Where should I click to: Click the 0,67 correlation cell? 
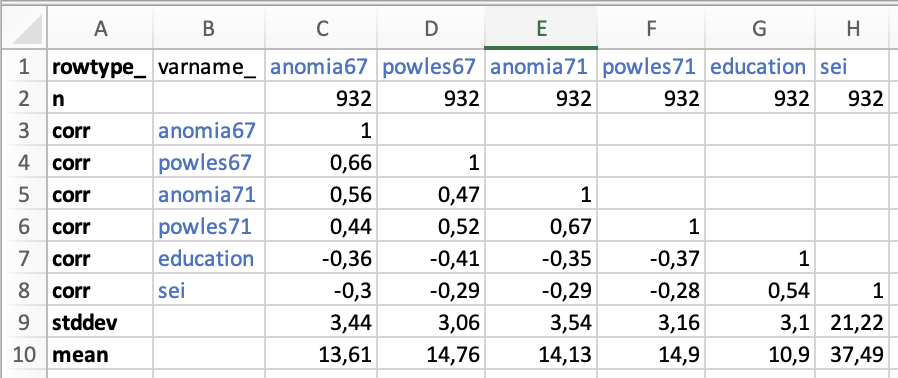click(541, 227)
